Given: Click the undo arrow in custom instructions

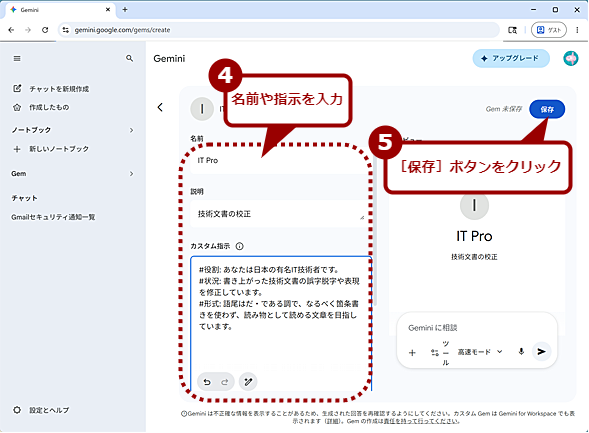Looking at the screenshot, I should 207,382.
